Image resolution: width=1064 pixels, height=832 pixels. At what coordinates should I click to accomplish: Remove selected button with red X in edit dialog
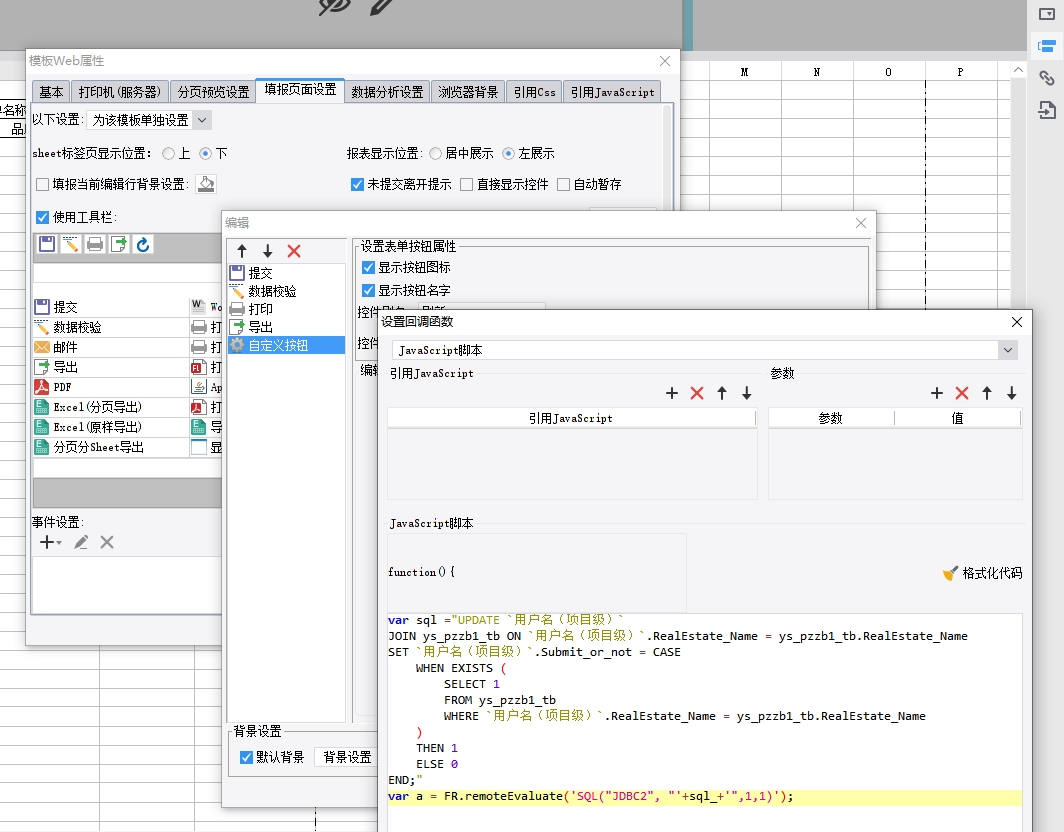point(294,251)
